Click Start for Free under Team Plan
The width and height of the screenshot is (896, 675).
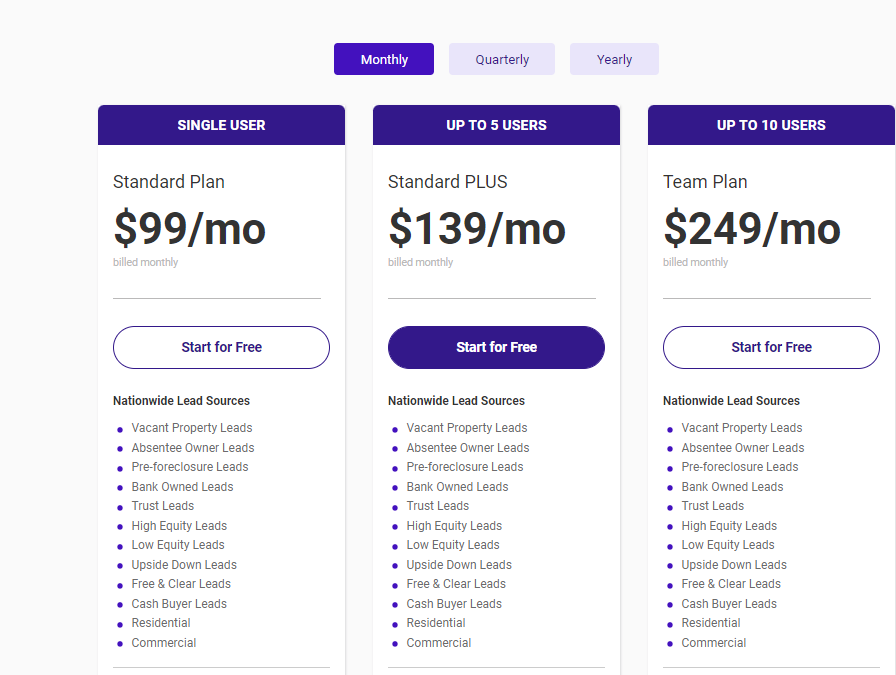coord(771,347)
